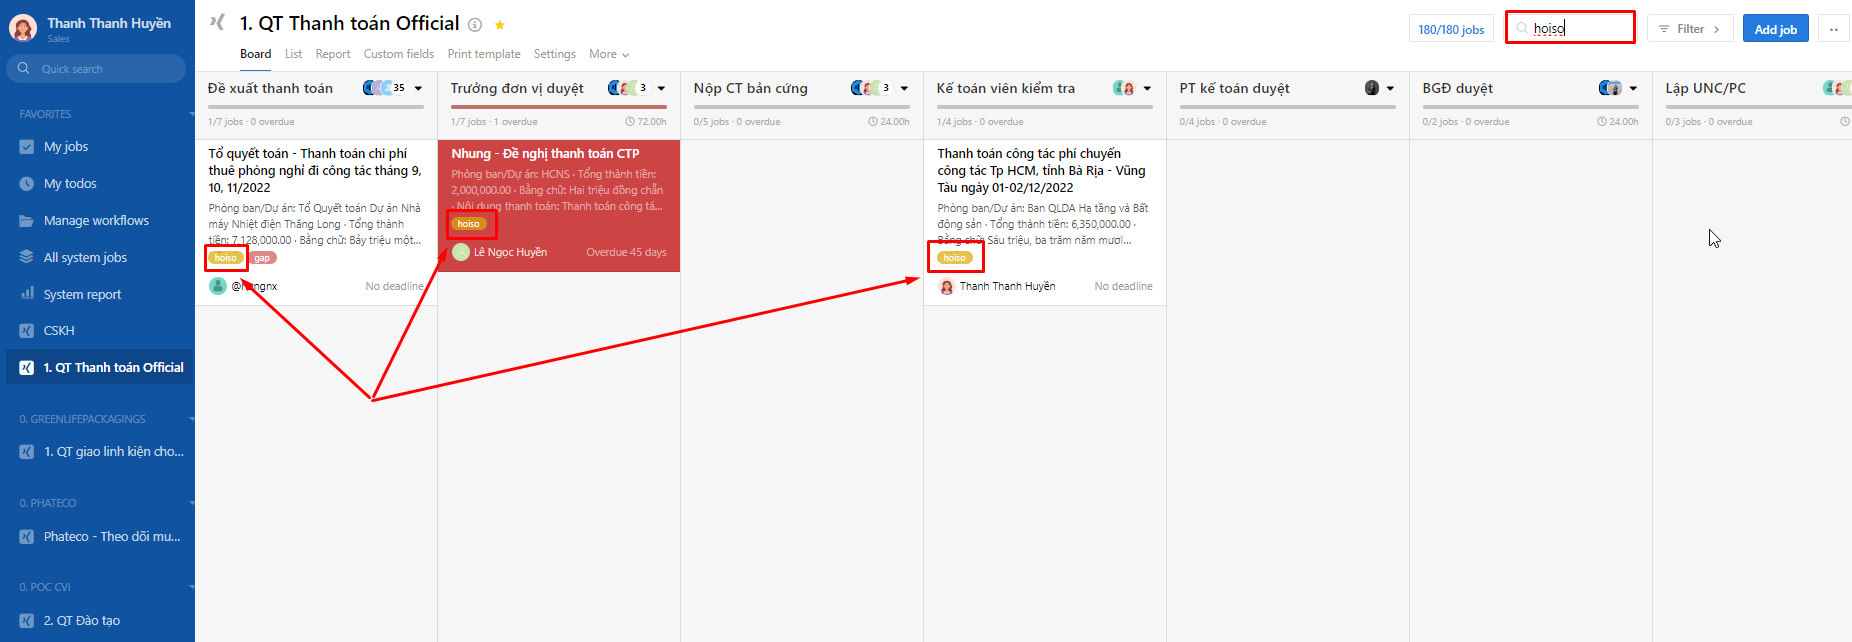
Task: Click member avatars of Kế toán viên kiểm tra
Action: [1124, 88]
